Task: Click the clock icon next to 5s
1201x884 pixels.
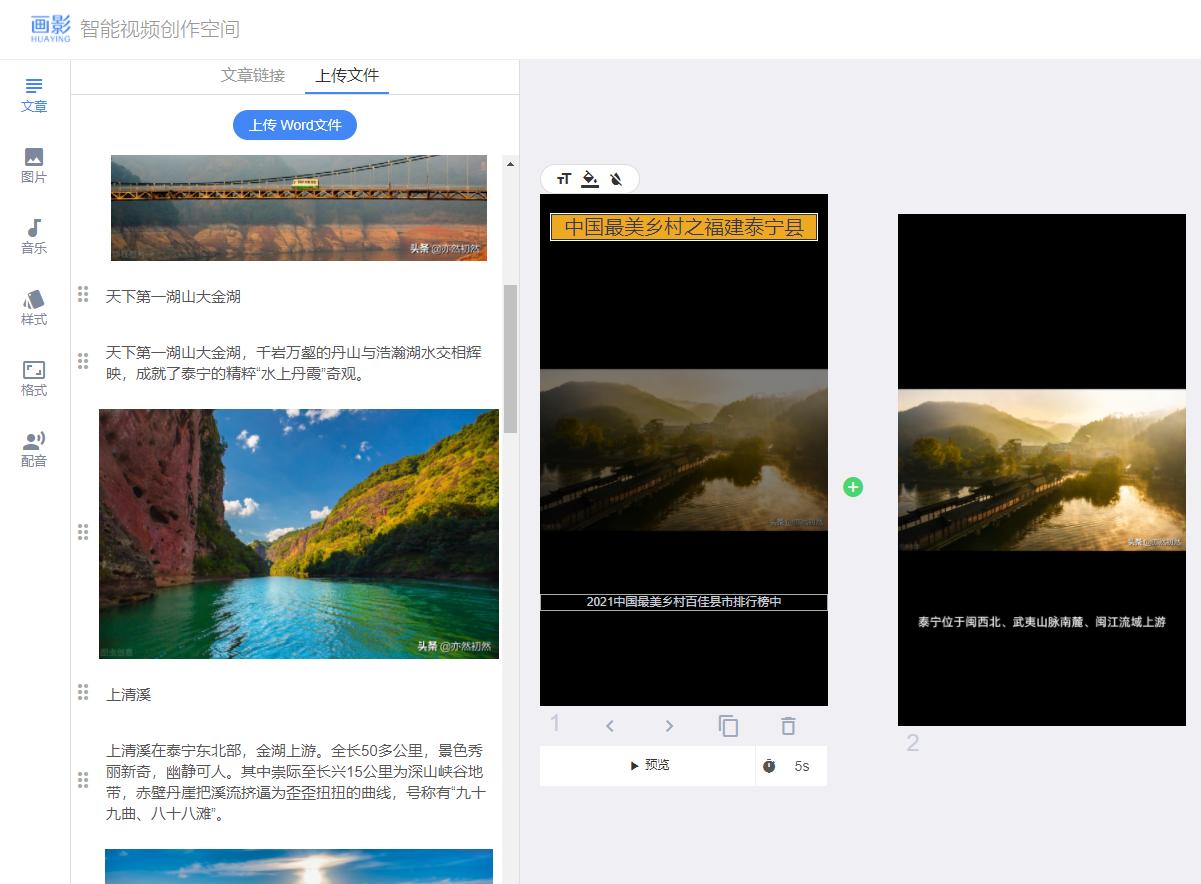Action: 769,765
